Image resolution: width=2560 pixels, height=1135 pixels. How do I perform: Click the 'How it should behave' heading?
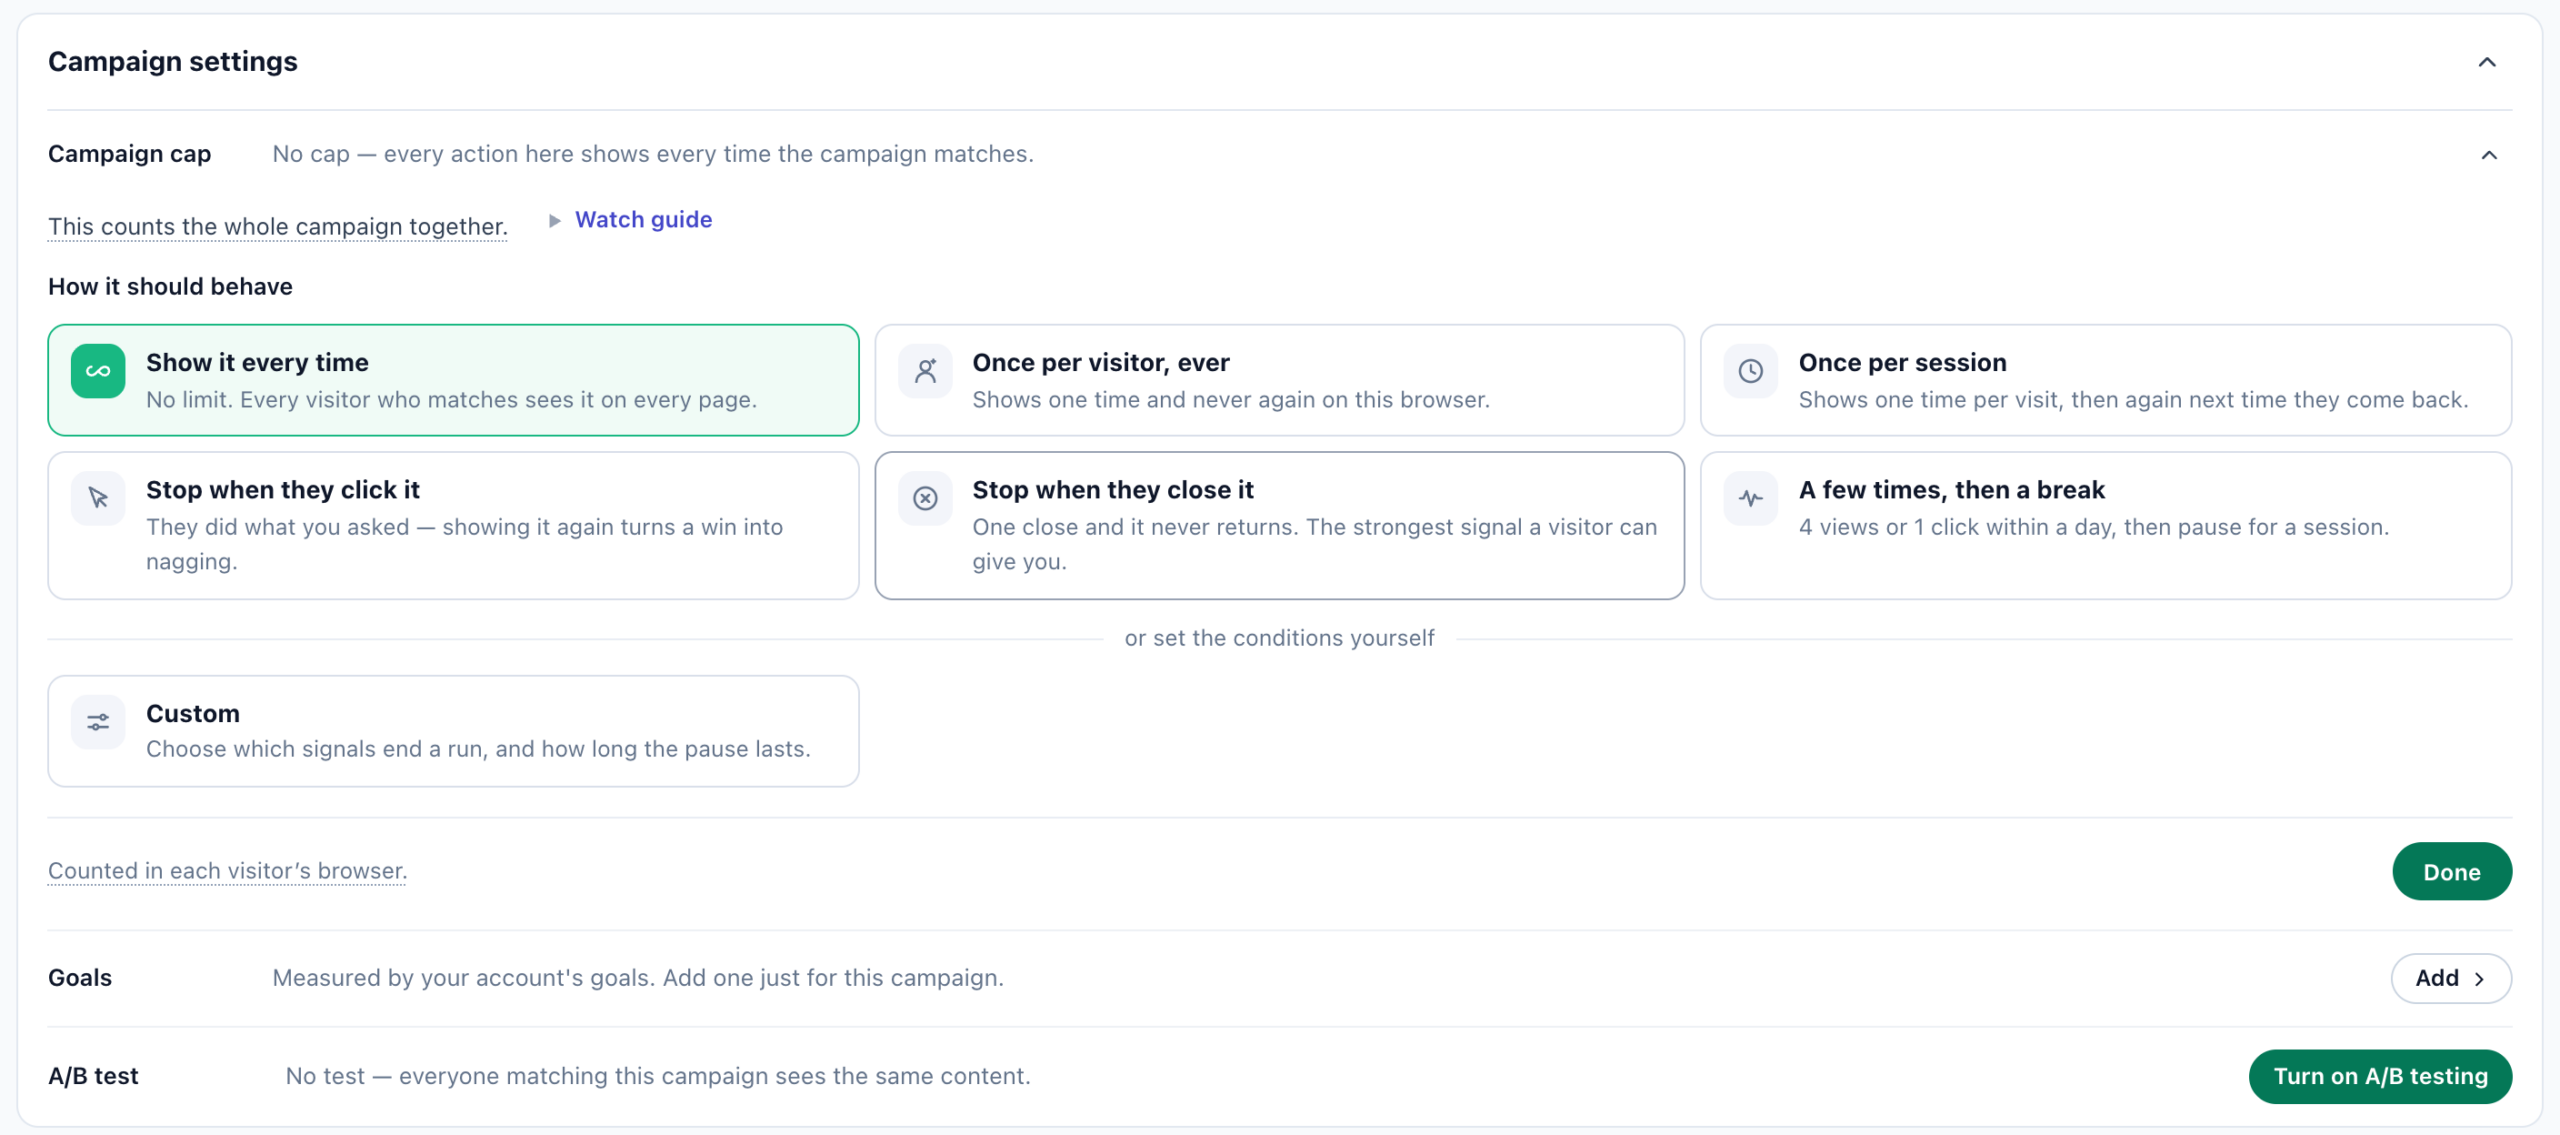[170, 287]
